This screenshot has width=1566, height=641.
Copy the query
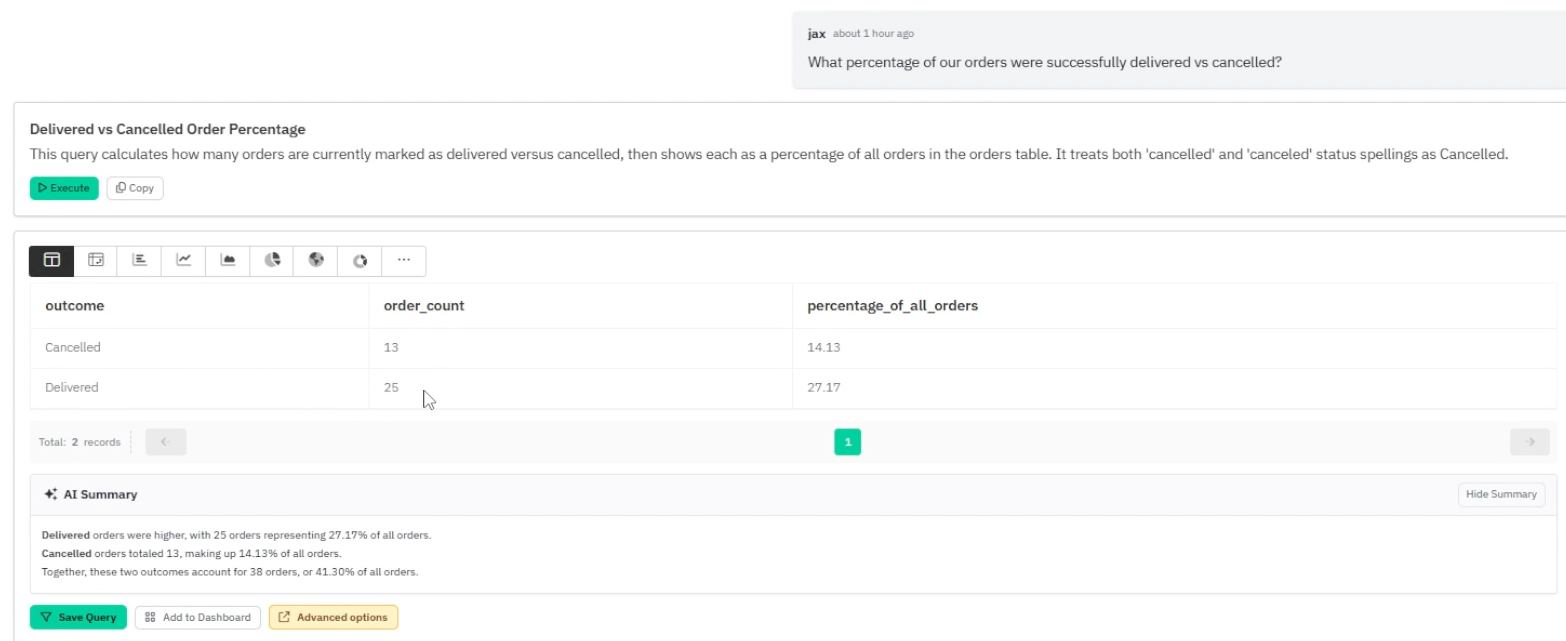coord(135,188)
